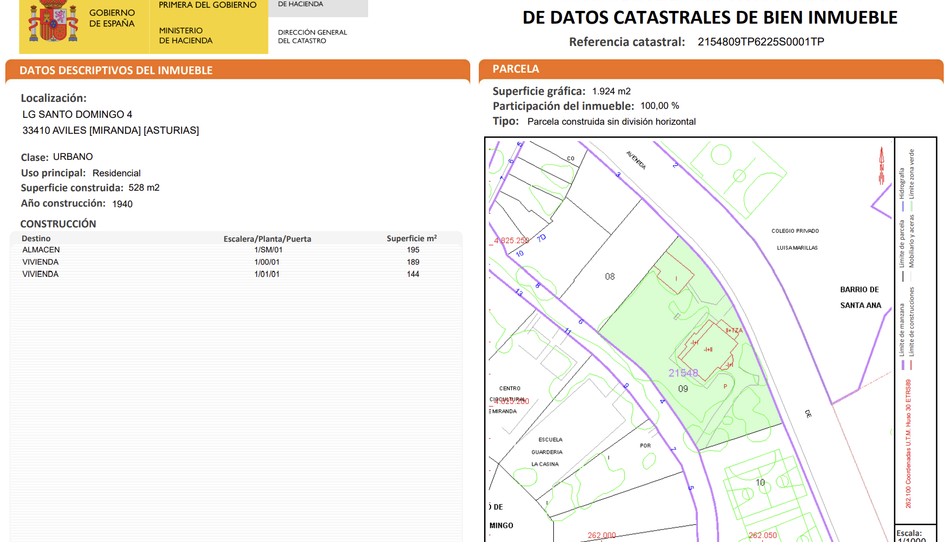This screenshot has height=542, width=948.
Task: Click the COLEGIO PRIVADO LUISA MARILLAS label
Action: point(795,238)
